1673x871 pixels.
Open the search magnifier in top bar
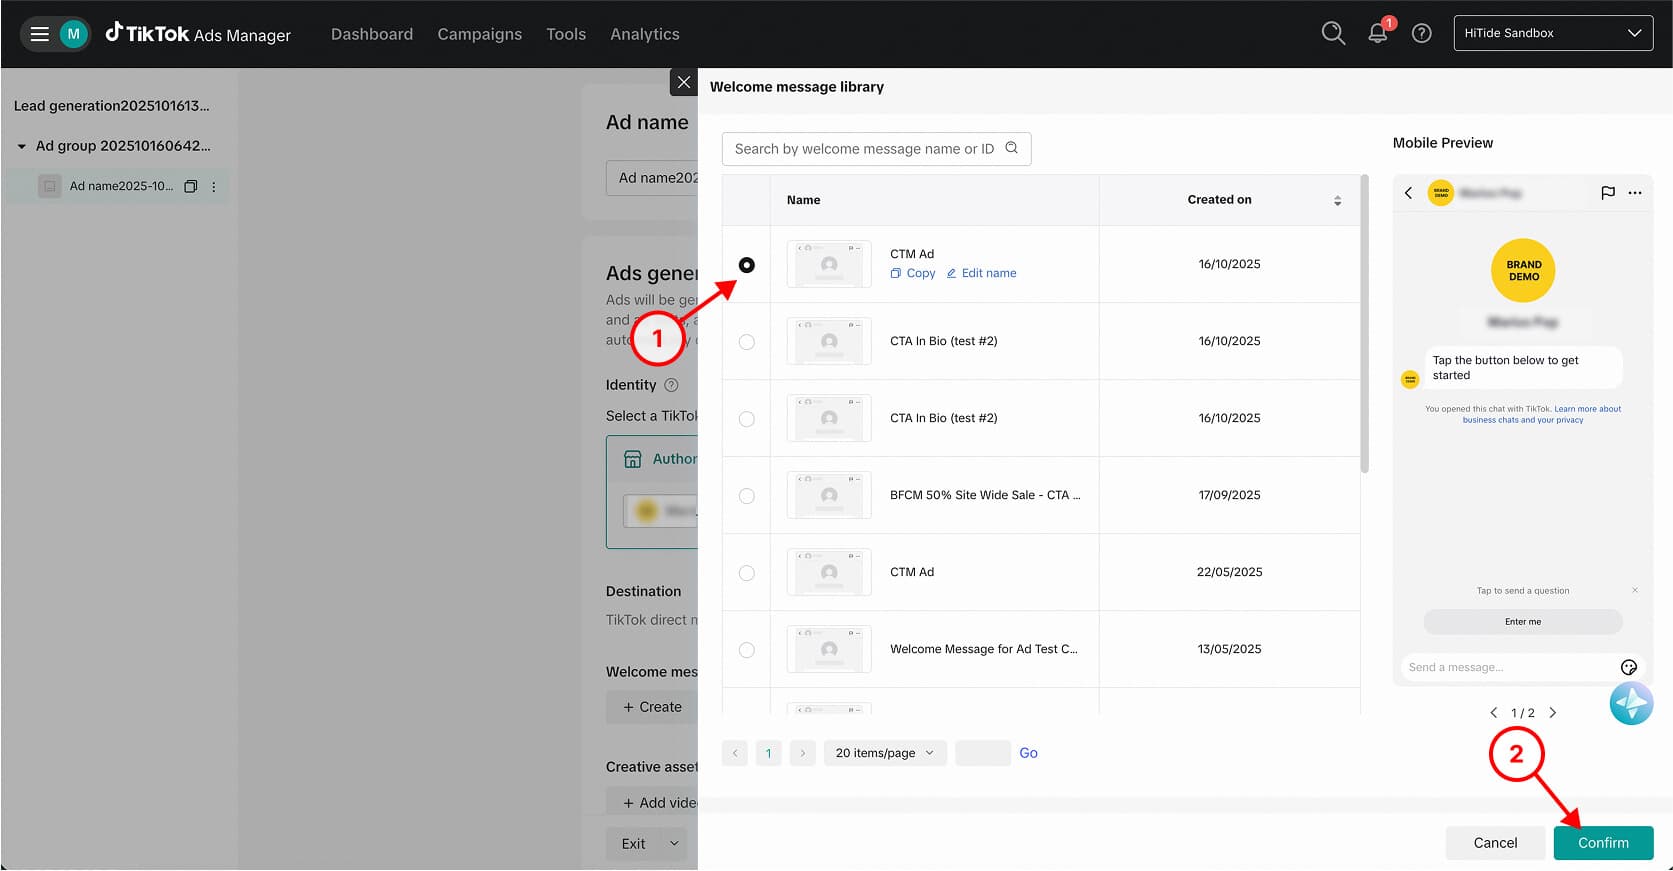(1332, 33)
